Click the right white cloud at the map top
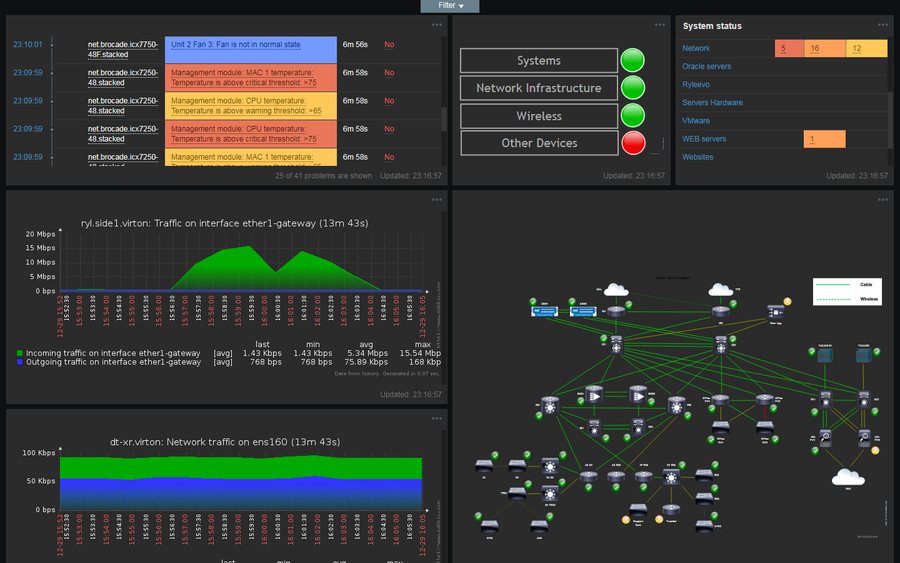This screenshot has width=900, height=563. [x=720, y=289]
